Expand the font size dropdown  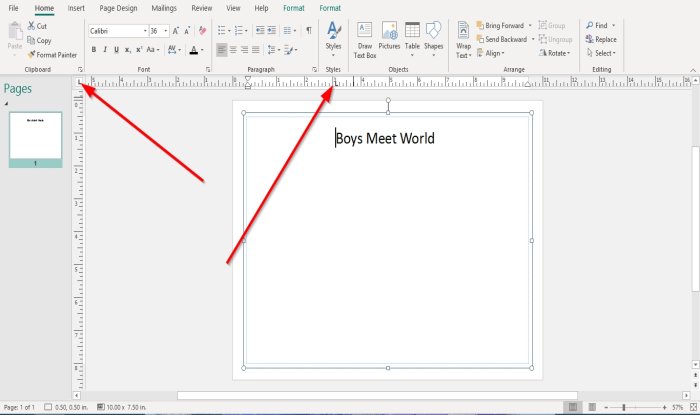pyautogui.click(x=166, y=31)
